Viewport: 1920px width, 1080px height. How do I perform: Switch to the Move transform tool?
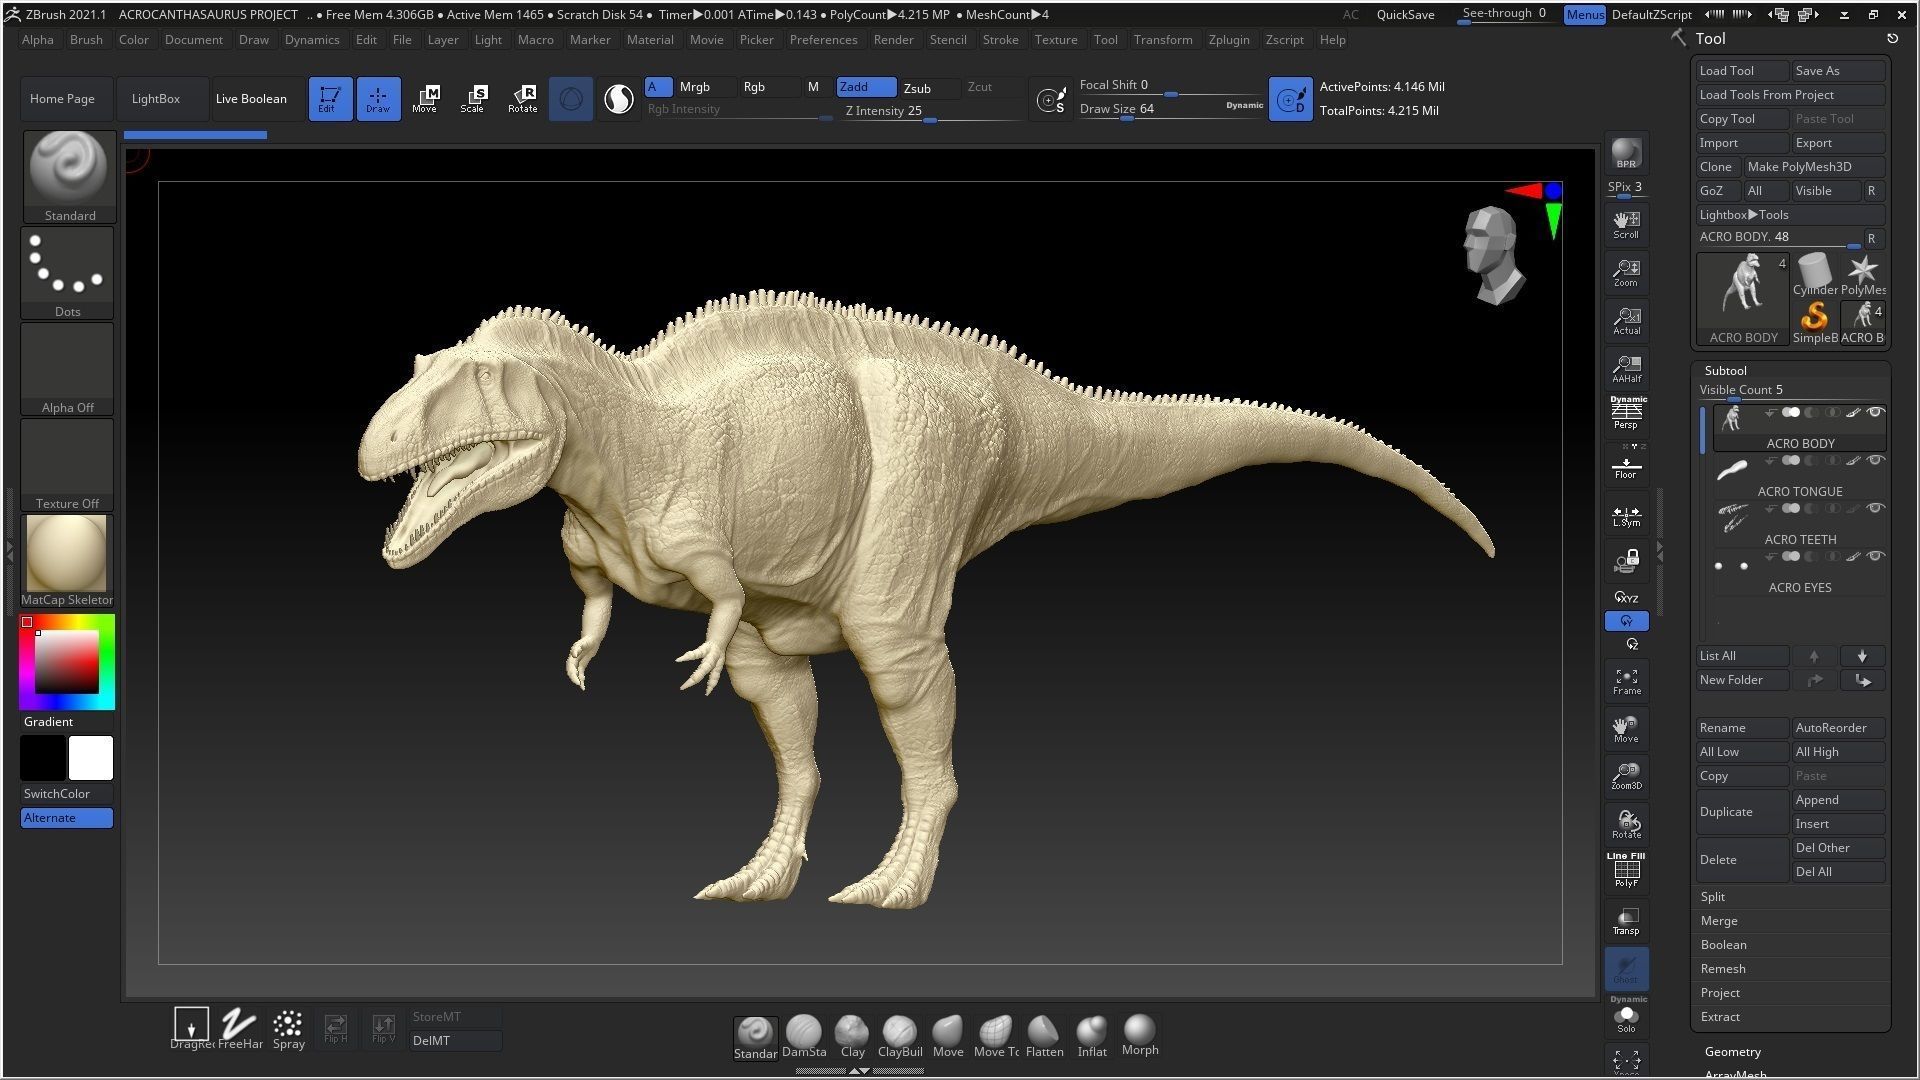click(425, 98)
